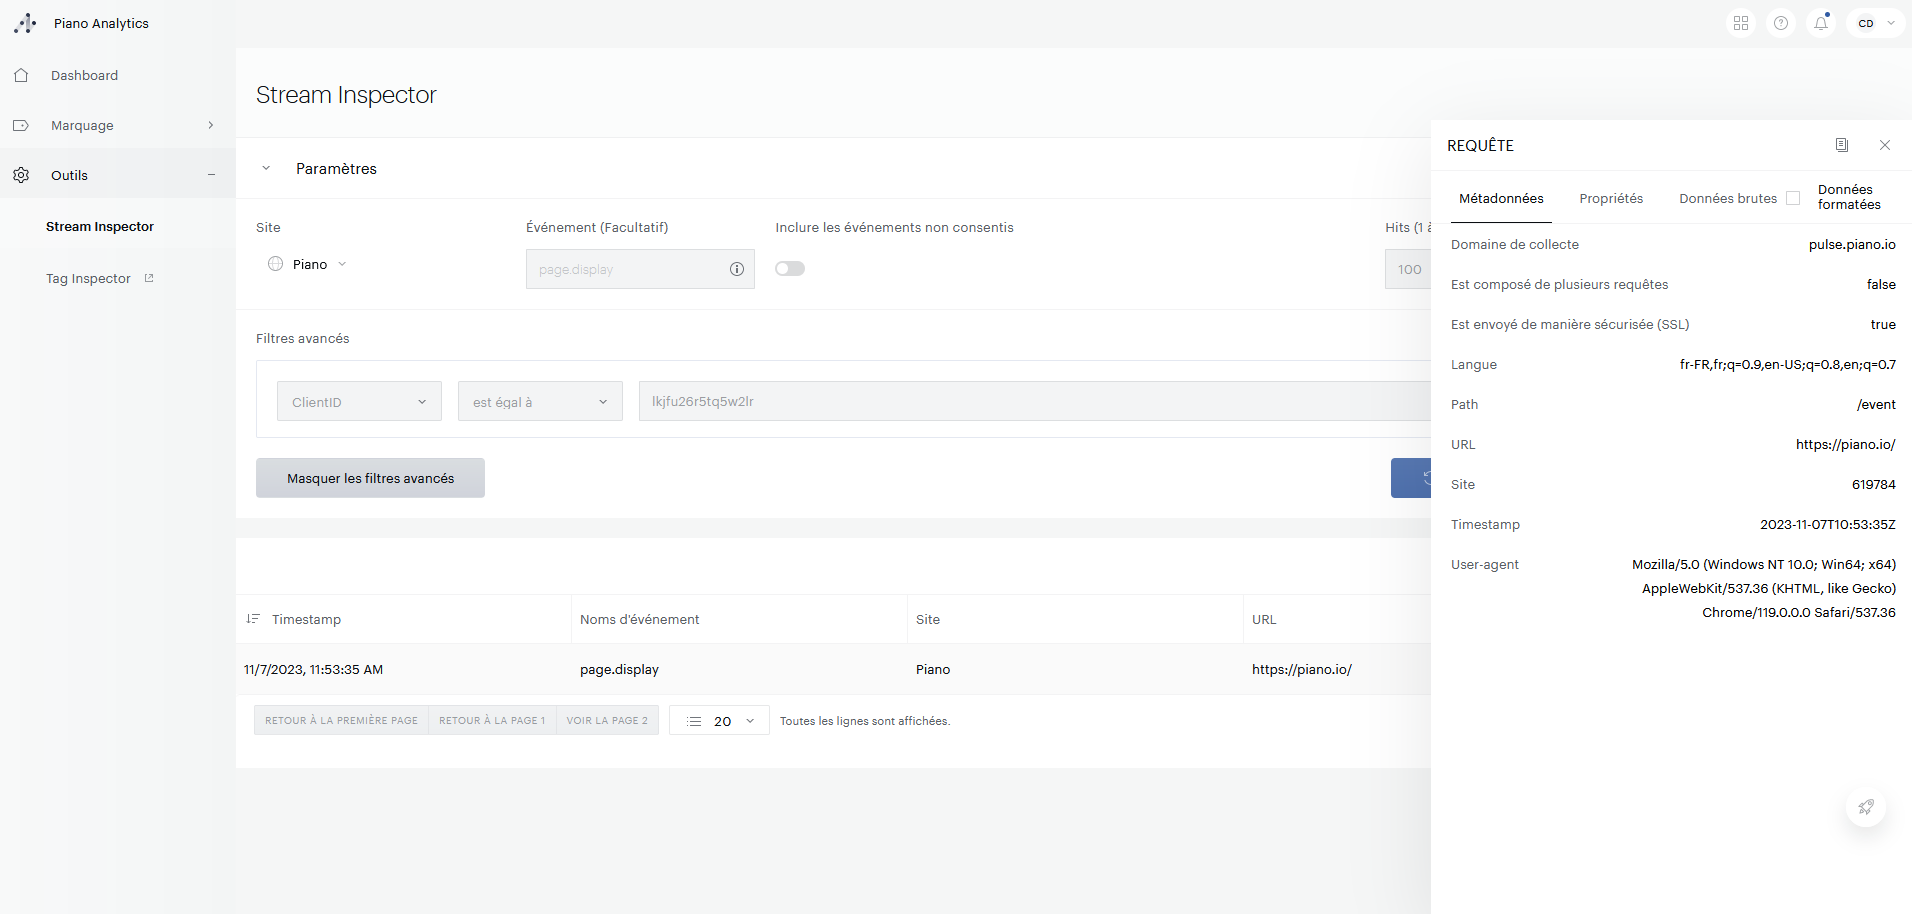Enable including non-consented events toggle

pyautogui.click(x=790, y=268)
